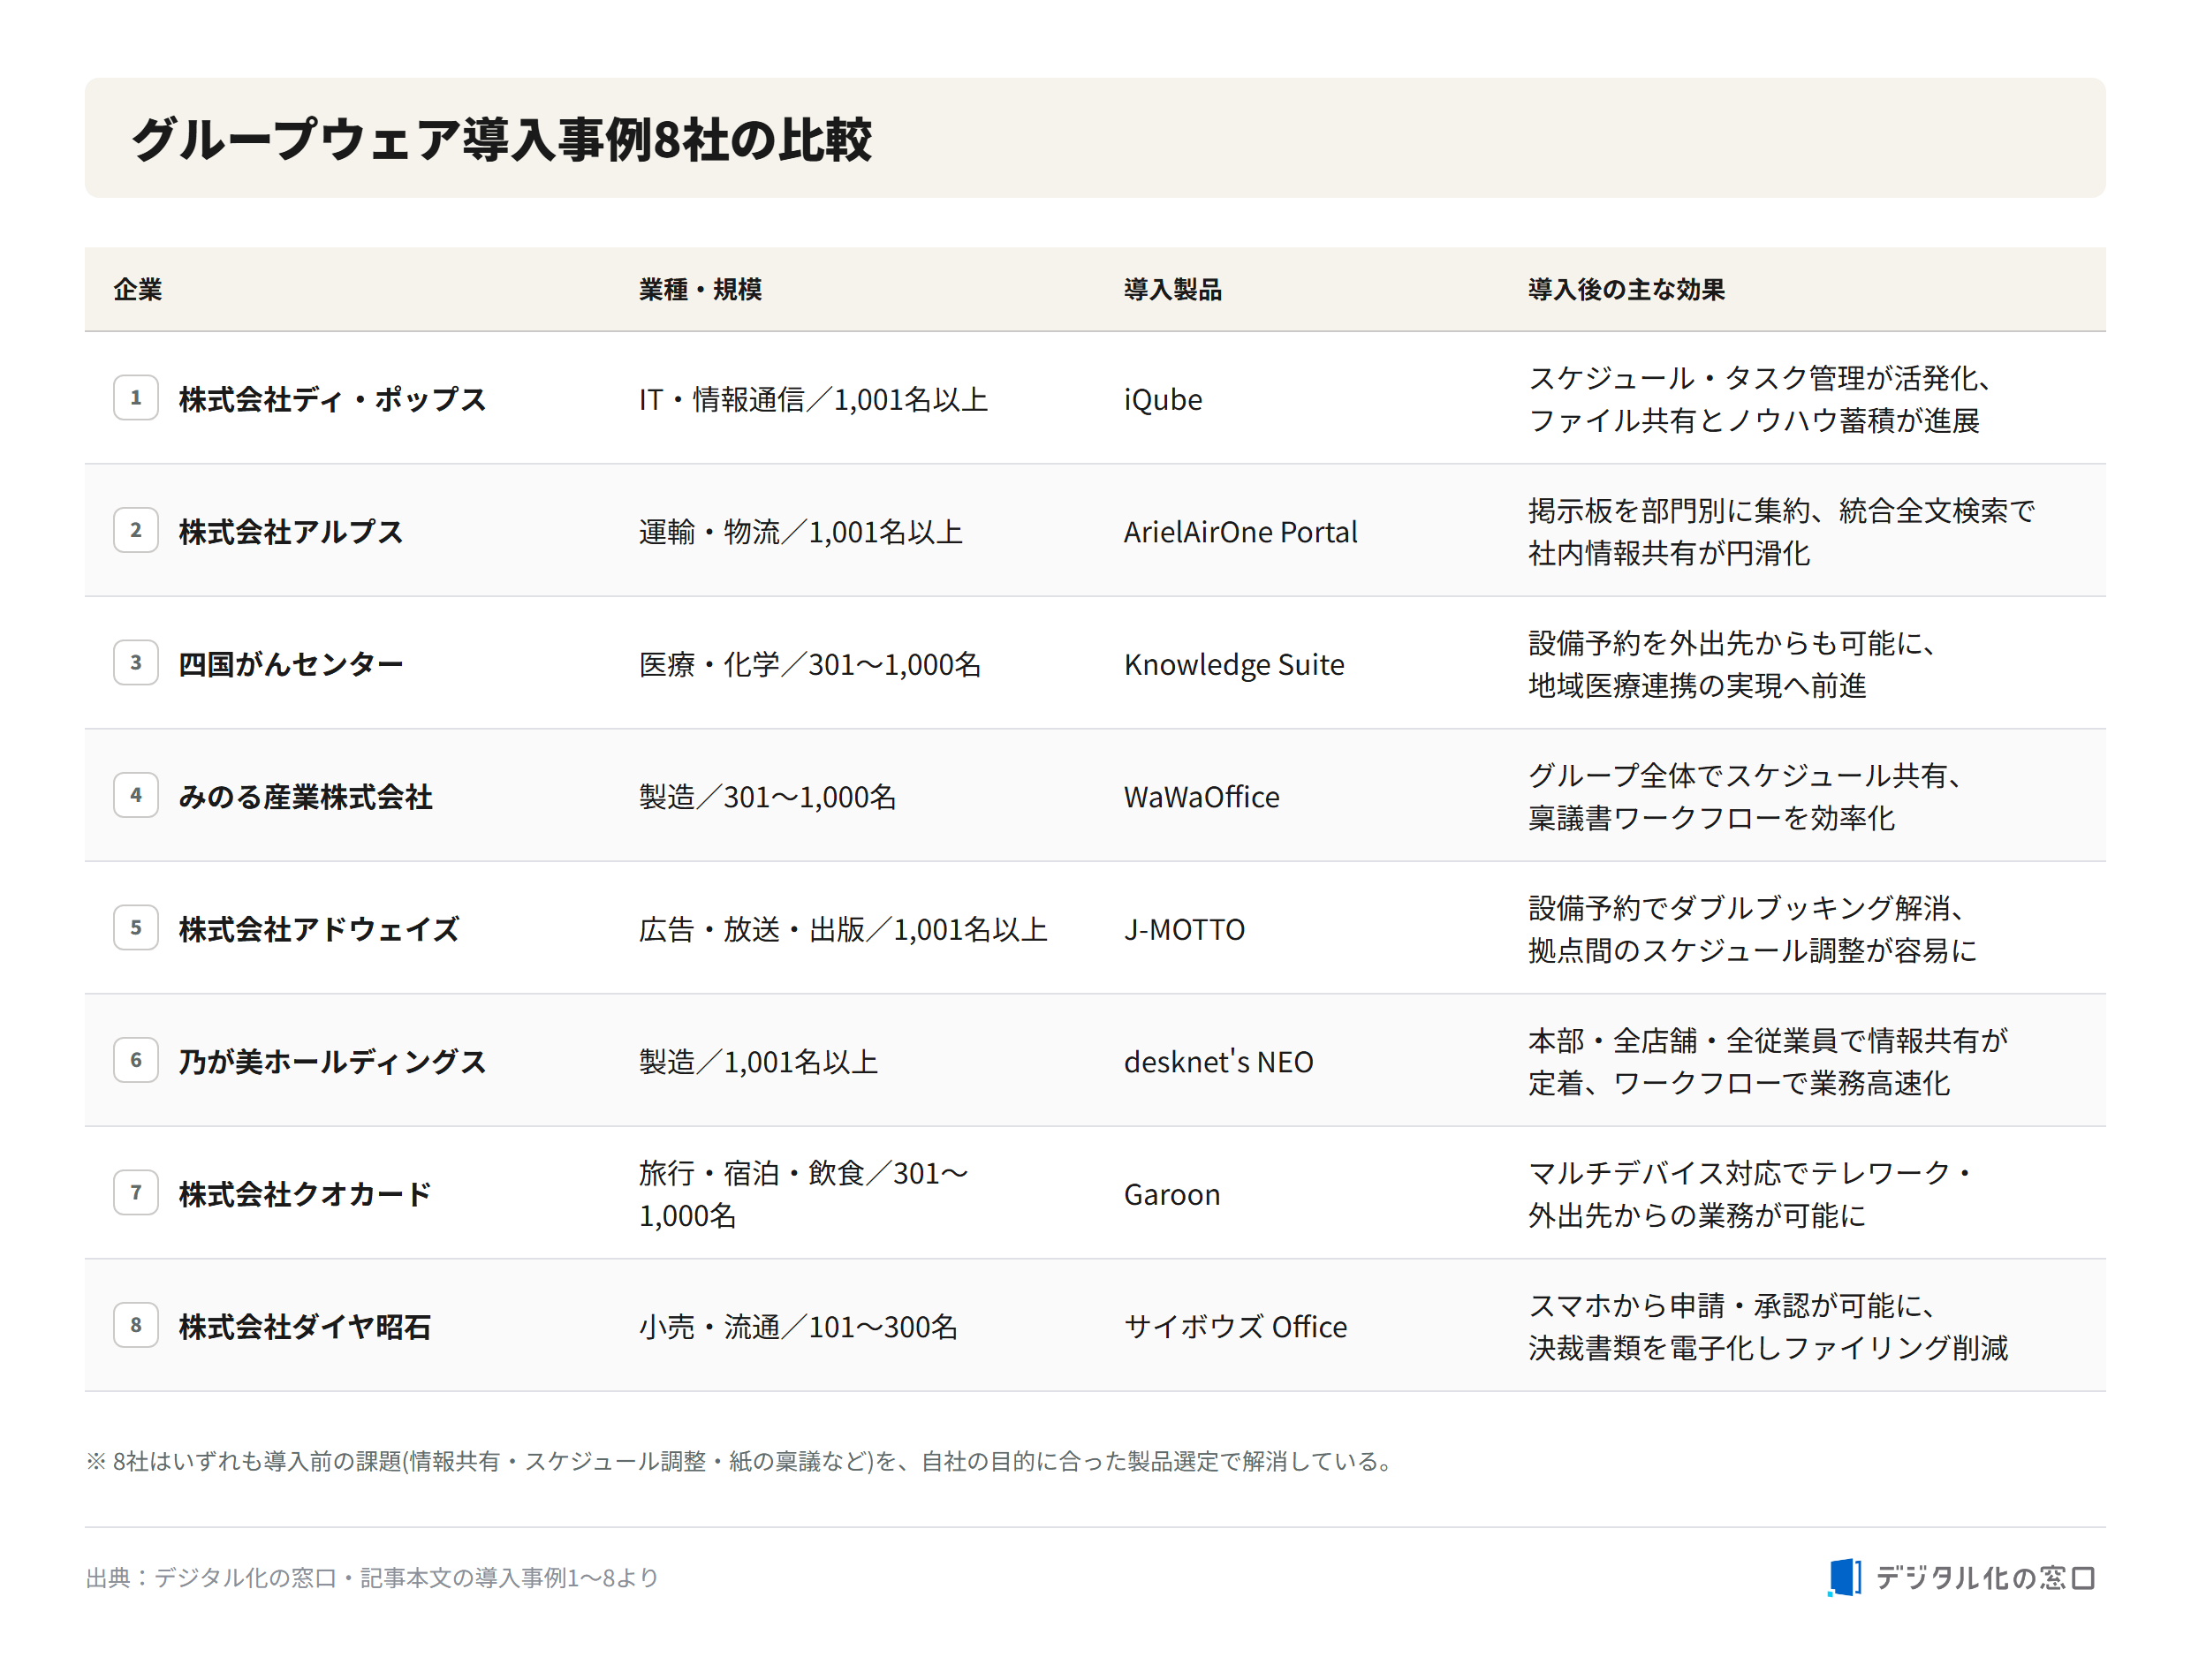Click the ArielAirOne Portal product cell
This screenshot has height=1680, width=2191.
1240,531
